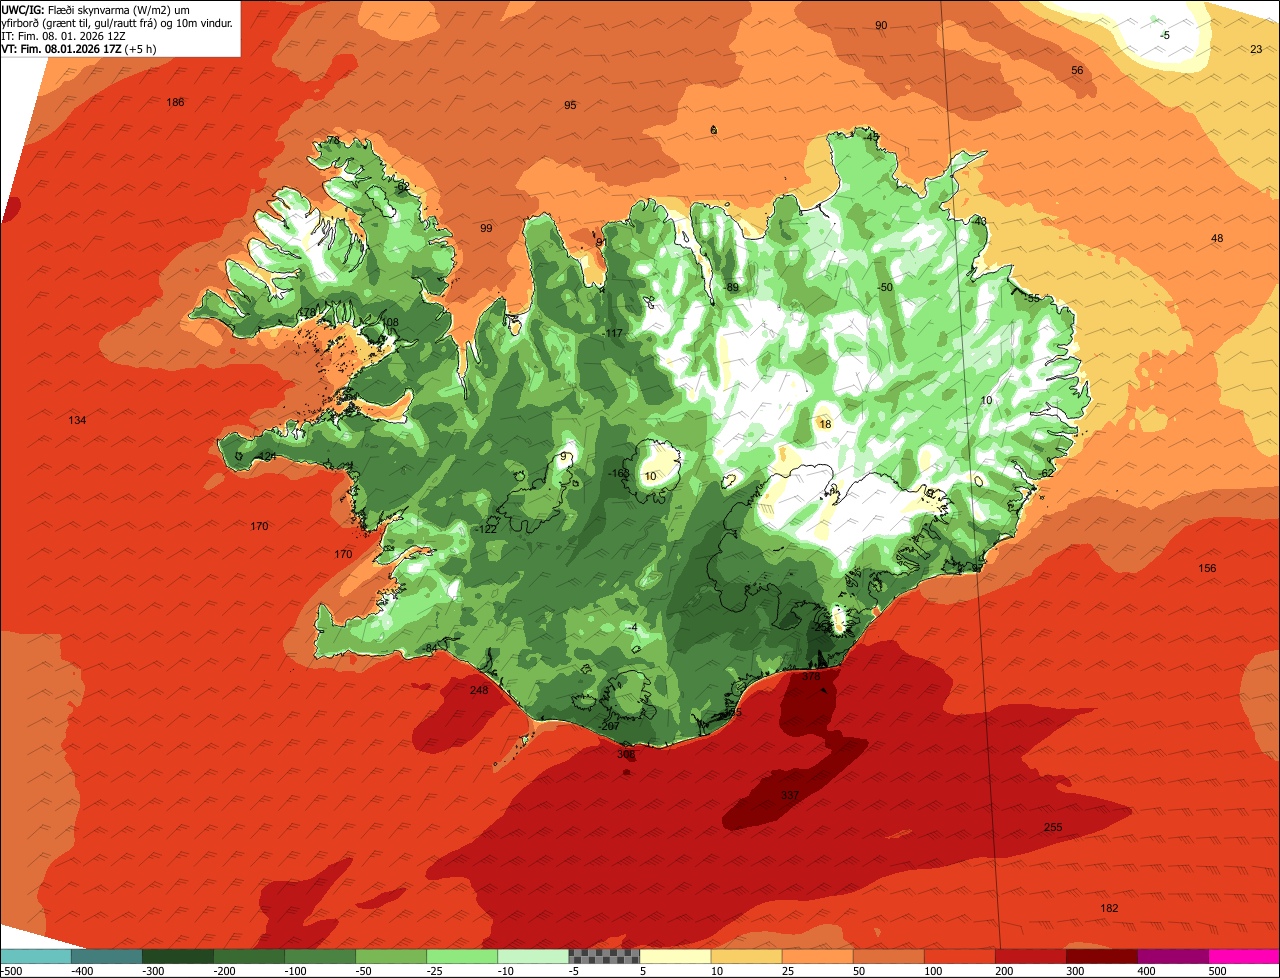1280x978 pixels.
Task: Click the -89 value over the highlands
Action: [x=731, y=287]
